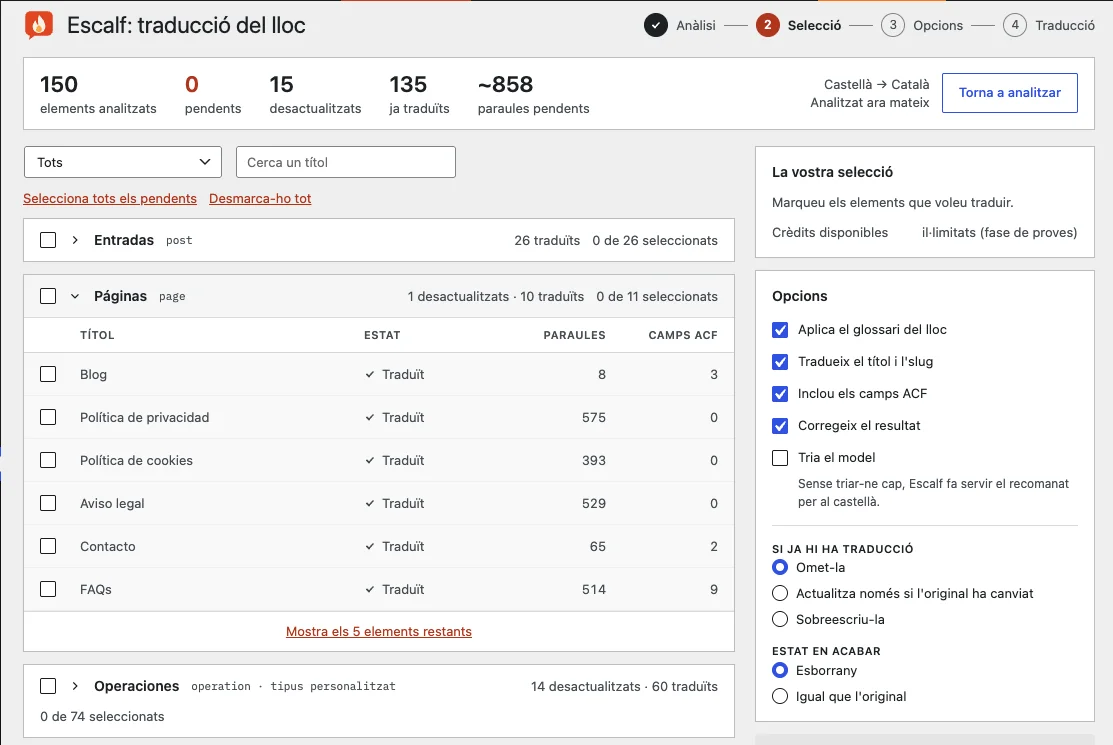Viewport: 1113px width, 745px height.
Task: Click the 15 desactualitzats statistic
Action: 315,94
